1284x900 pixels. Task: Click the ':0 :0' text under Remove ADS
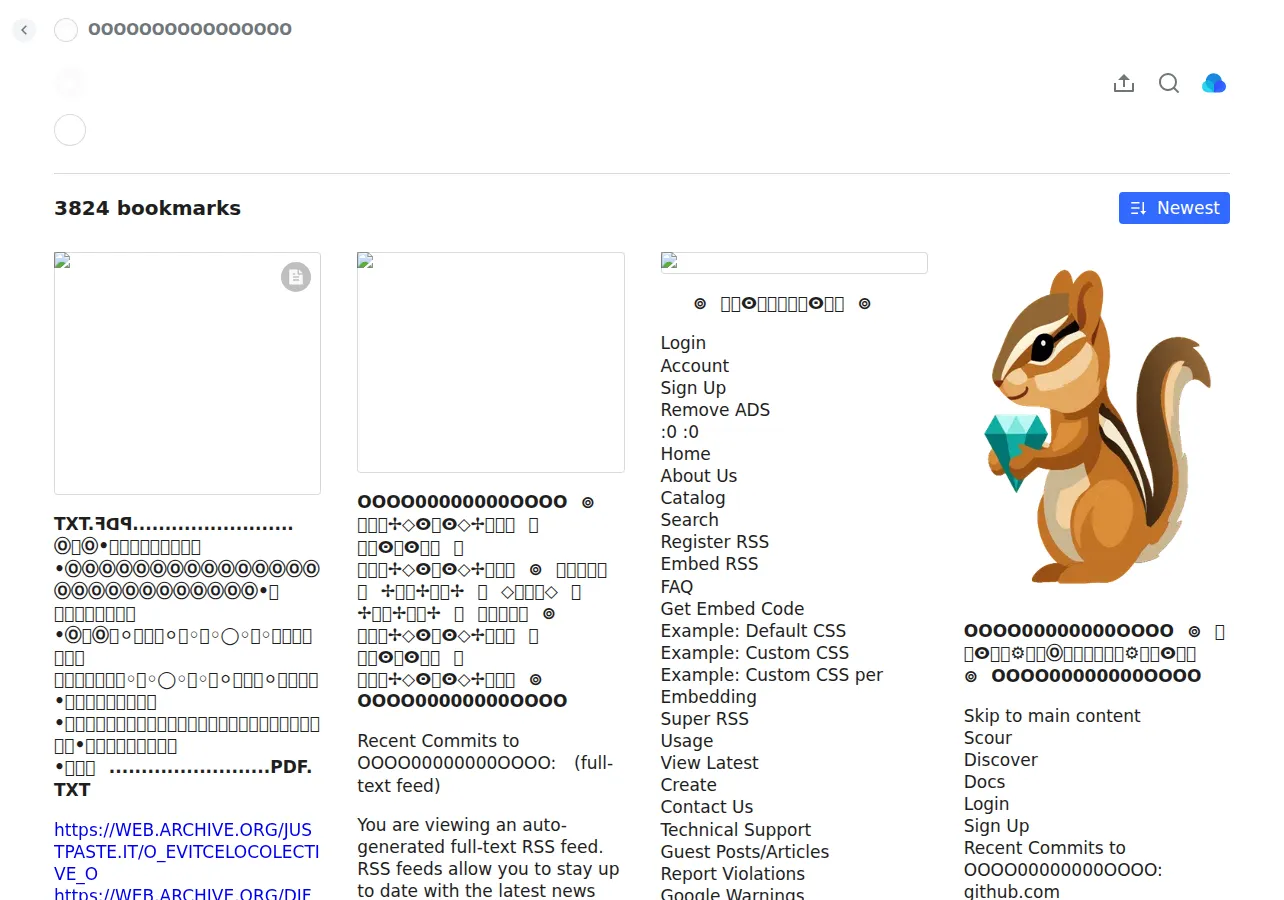click(680, 432)
